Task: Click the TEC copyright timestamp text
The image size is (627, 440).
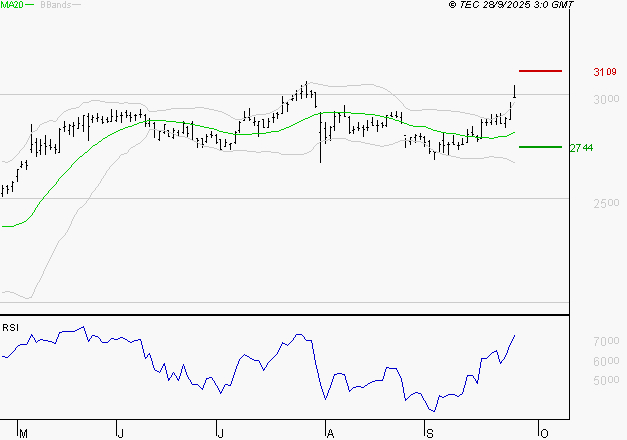Action: (511, 6)
